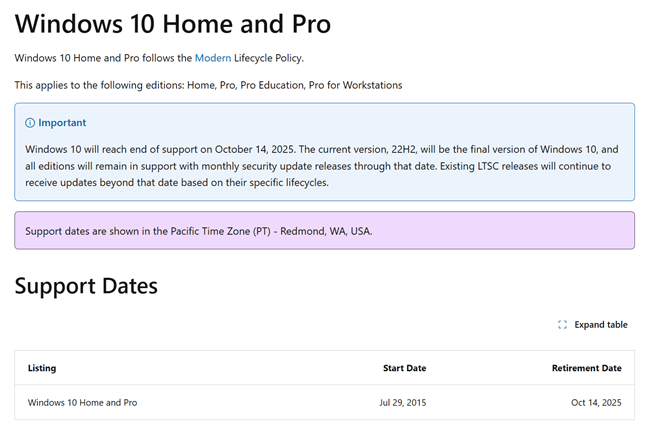Click the Expand table button label
The image size is (648, 430).
(x=601, y=325)
